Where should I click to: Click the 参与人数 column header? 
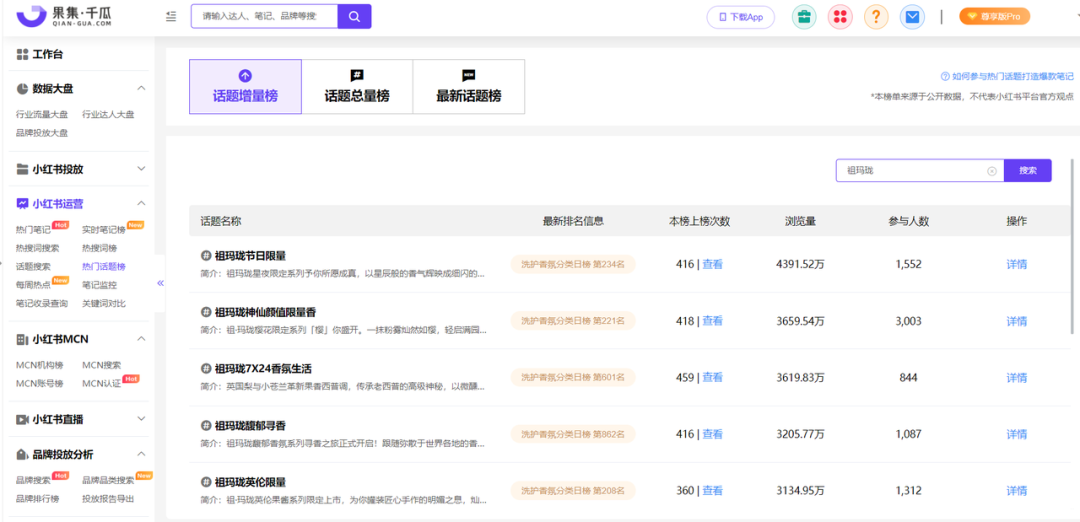pos(908,221)
